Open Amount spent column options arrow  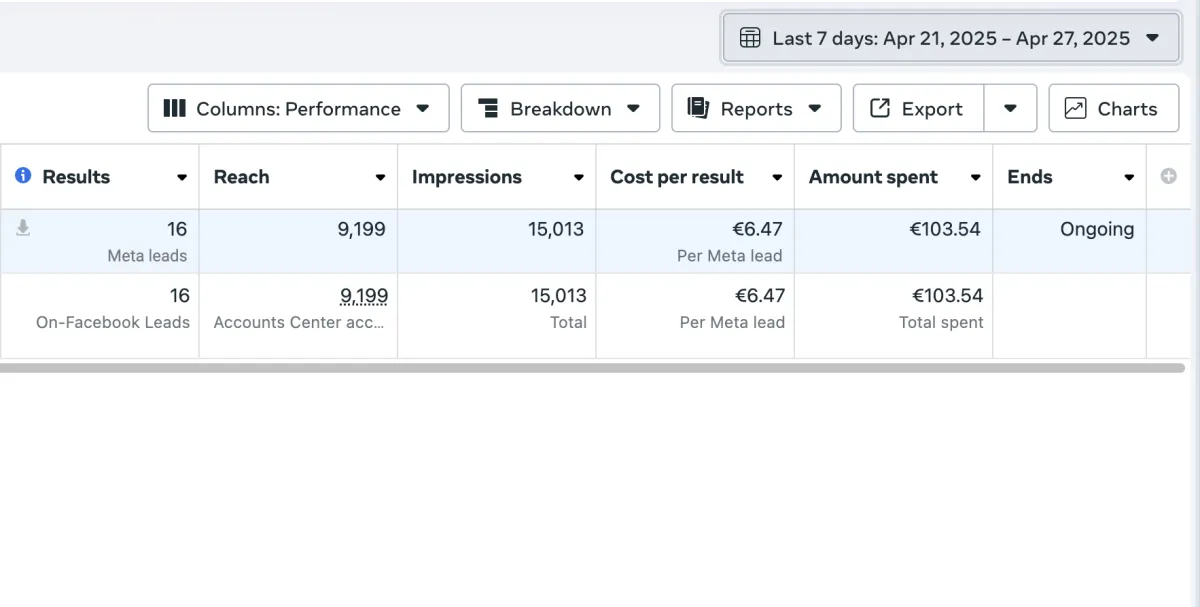pyautogui.click(x=975, y=178)
